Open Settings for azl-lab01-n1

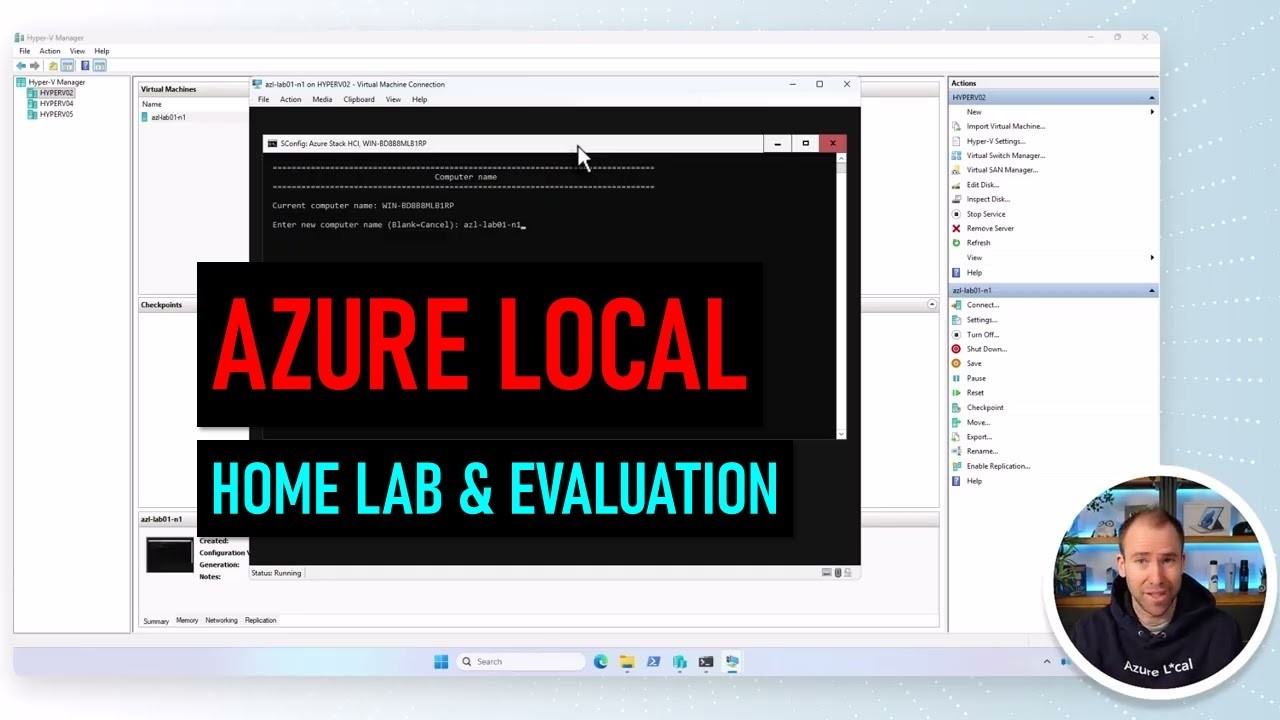pos(981,320)
